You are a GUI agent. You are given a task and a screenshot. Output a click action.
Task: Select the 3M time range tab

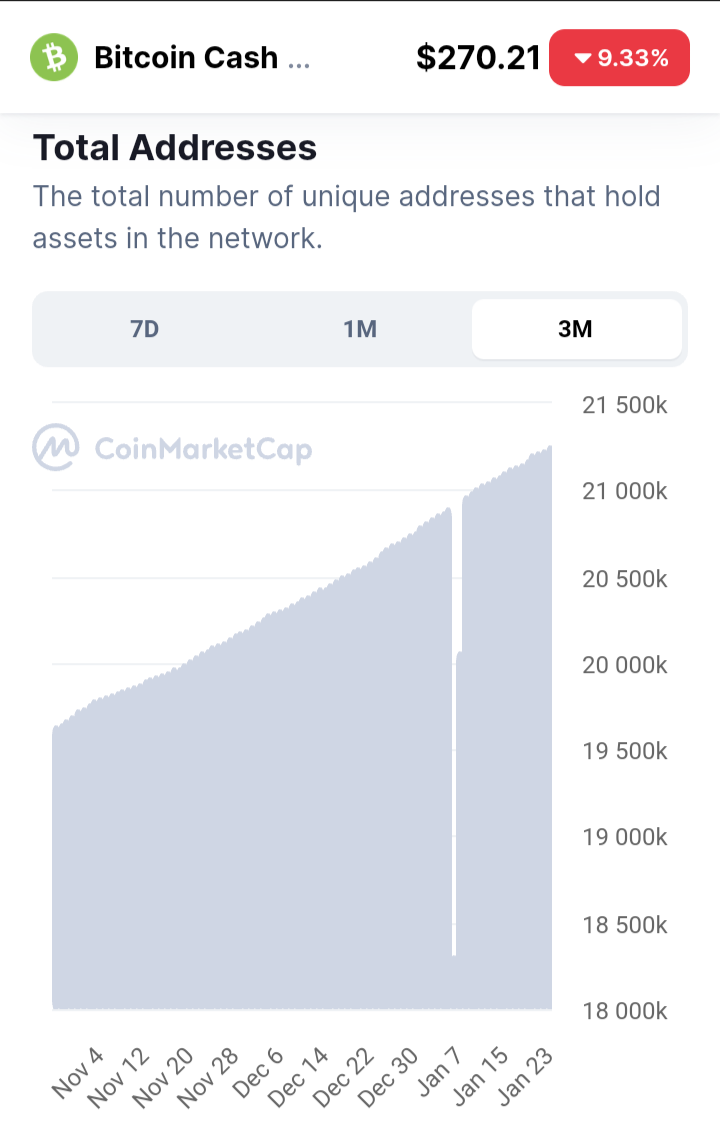pyautogui.click(x=576, y=329)
